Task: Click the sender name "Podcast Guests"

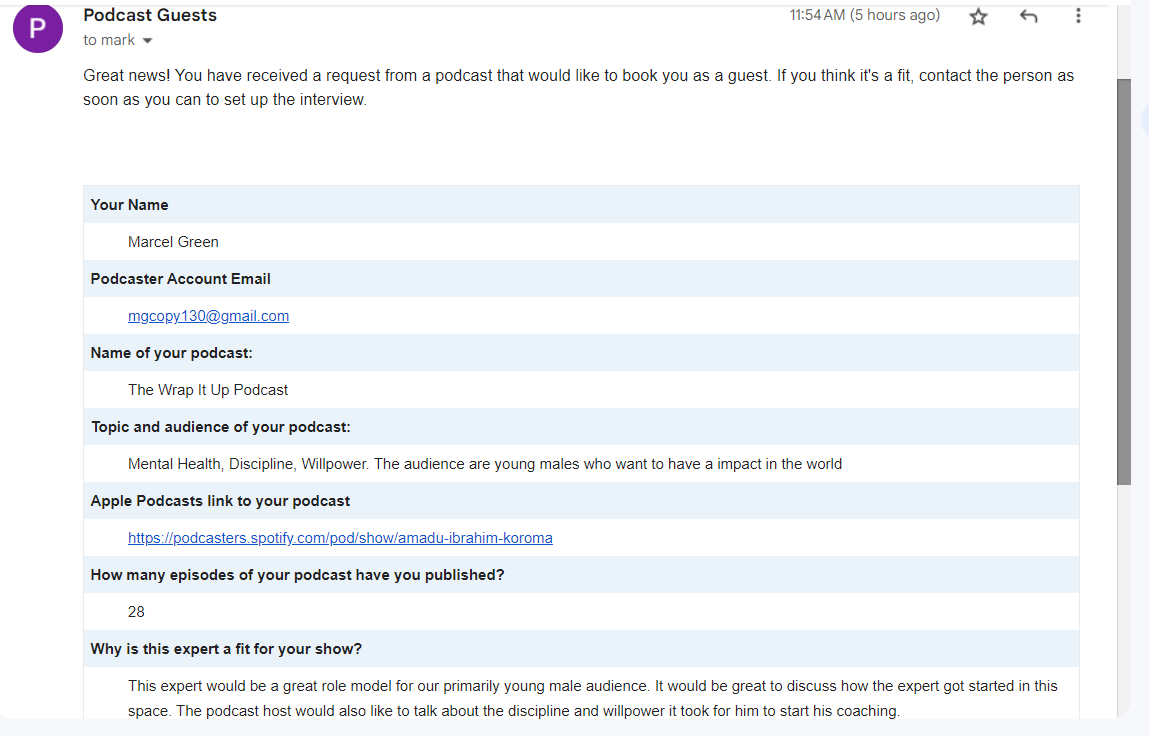Action: (x=150, y=15)
